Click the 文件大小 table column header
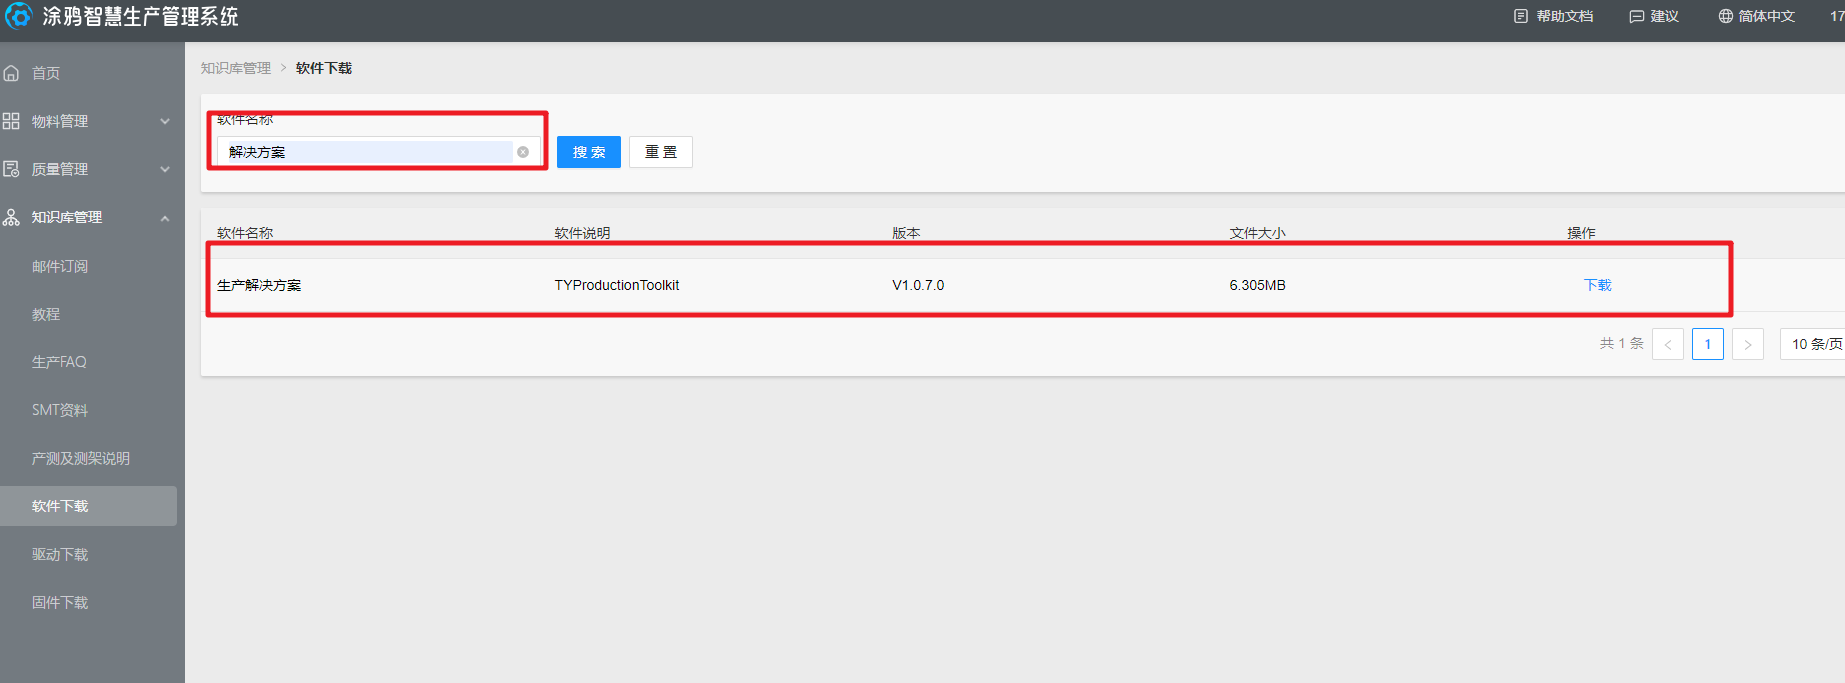The image size is (1845, 683). pos(1258,233)
